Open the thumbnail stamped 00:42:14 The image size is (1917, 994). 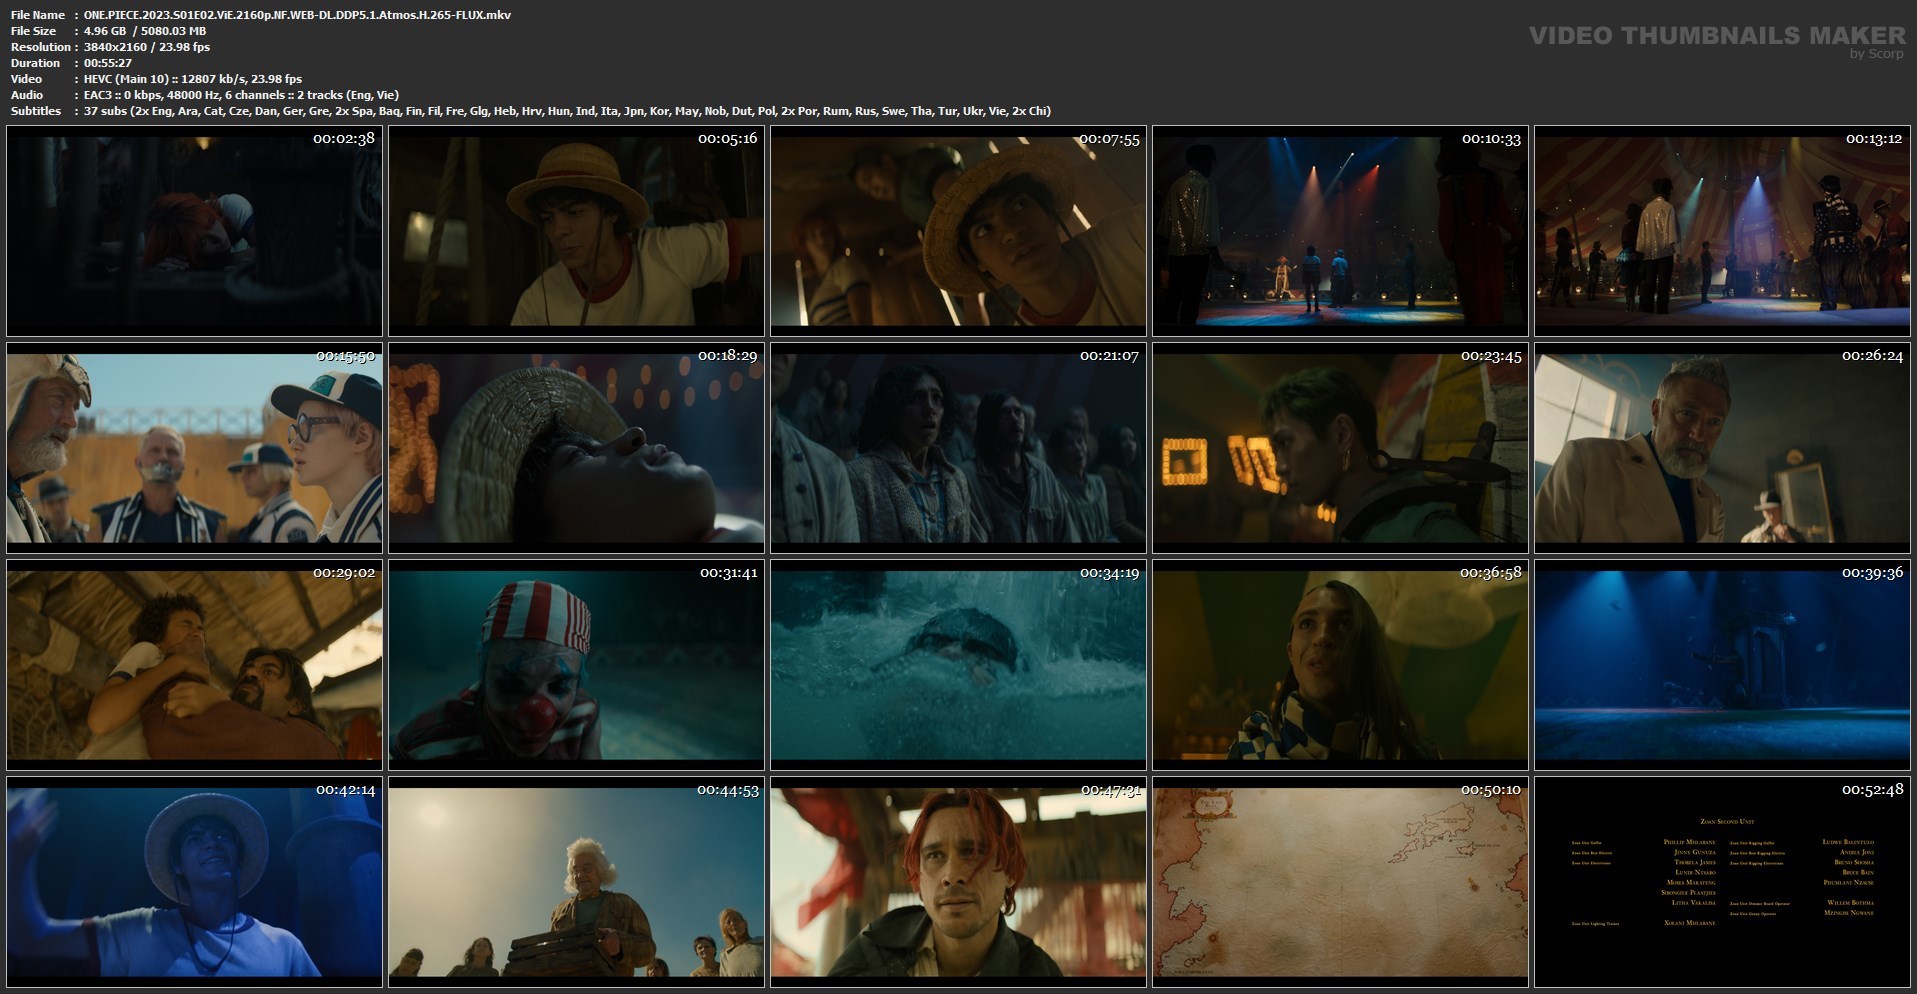(194, 882)
